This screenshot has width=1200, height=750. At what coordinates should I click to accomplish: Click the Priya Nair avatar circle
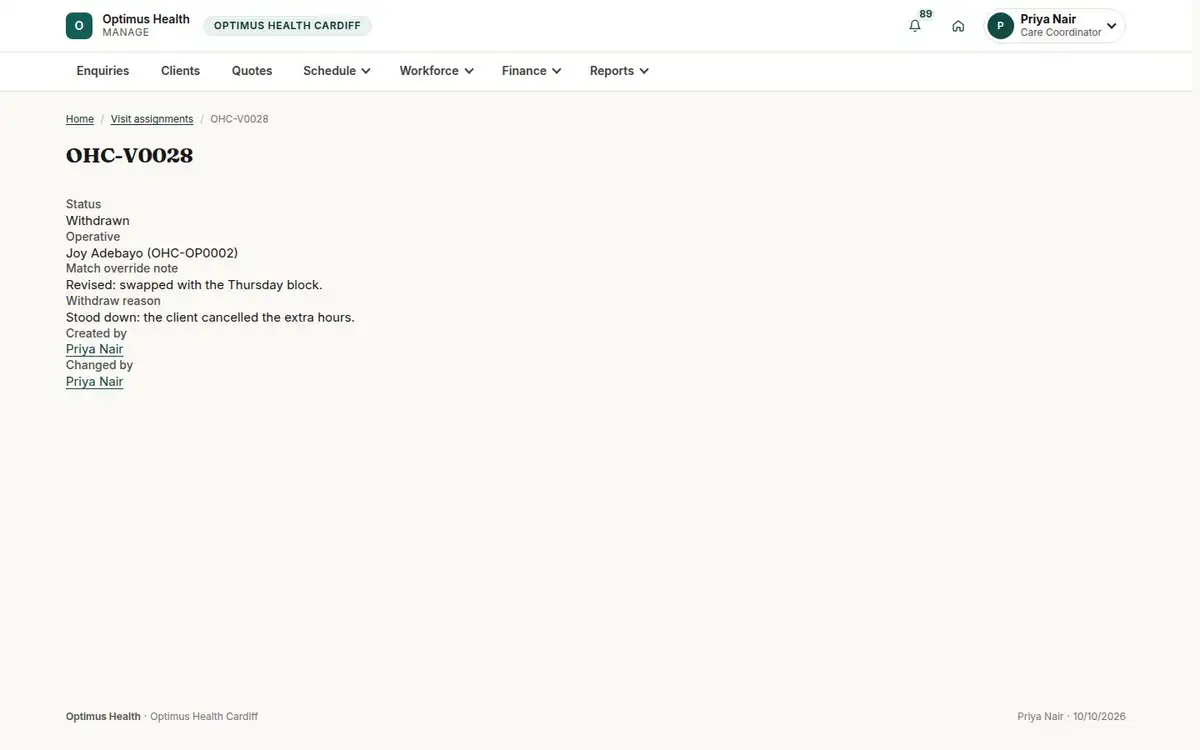pos(1000,26)
